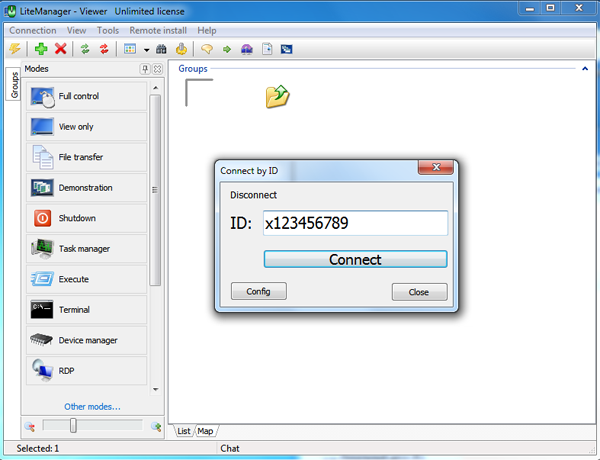Viewport: 600px width, 460px height.
Task: Click the red X delete connection icon
Action: point(61,49)
